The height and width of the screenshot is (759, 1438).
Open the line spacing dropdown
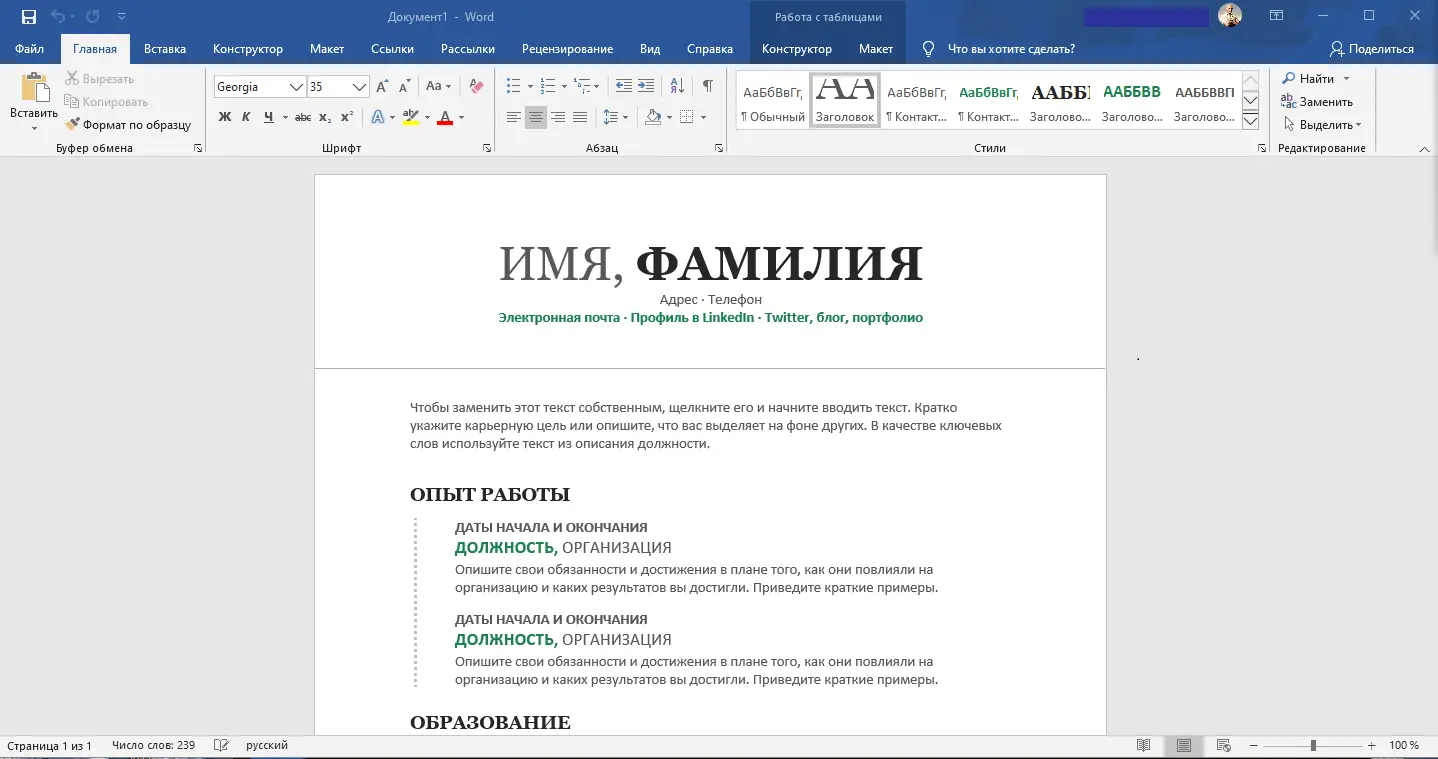[625, 117]
